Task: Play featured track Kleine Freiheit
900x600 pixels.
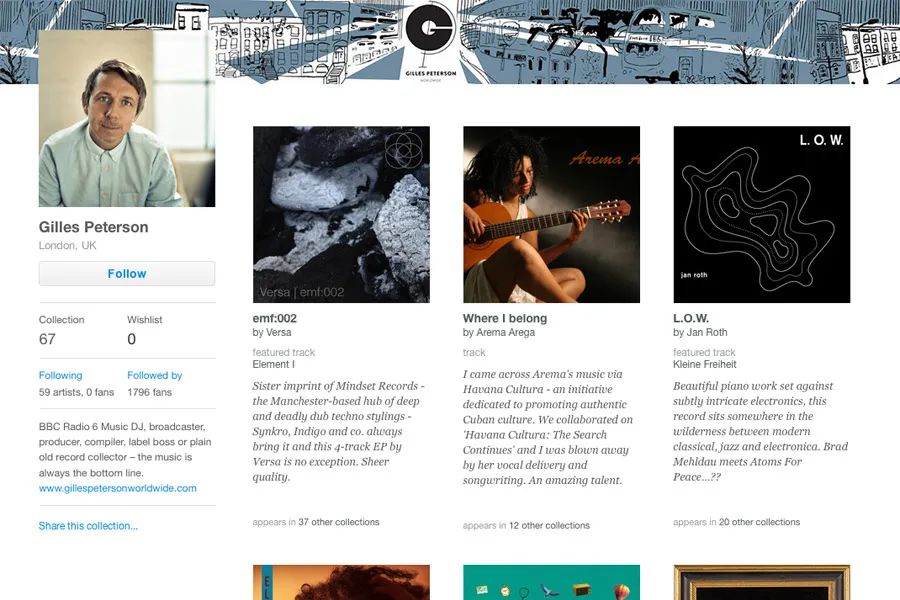Action: pyautogui.click(x=705, y=365)
